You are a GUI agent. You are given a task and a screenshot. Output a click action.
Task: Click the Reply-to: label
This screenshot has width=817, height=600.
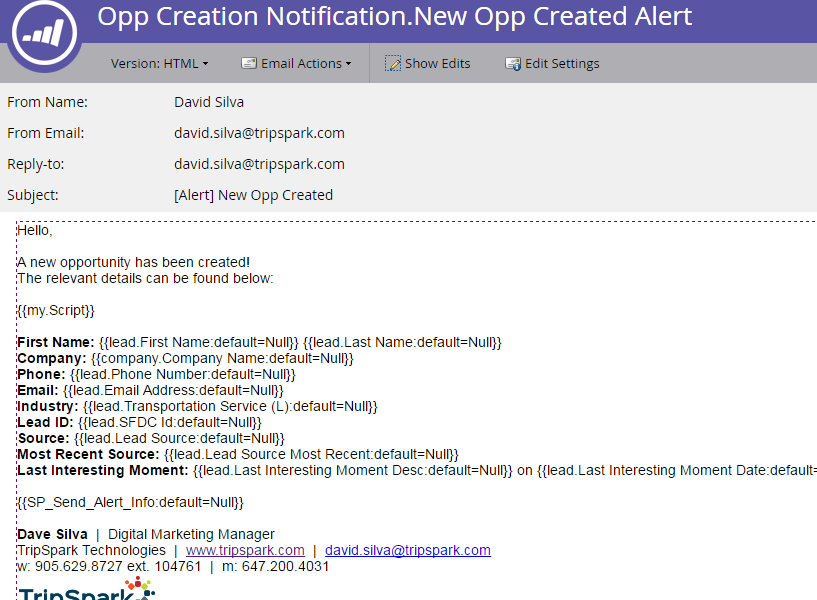click(x=35, y=164)
